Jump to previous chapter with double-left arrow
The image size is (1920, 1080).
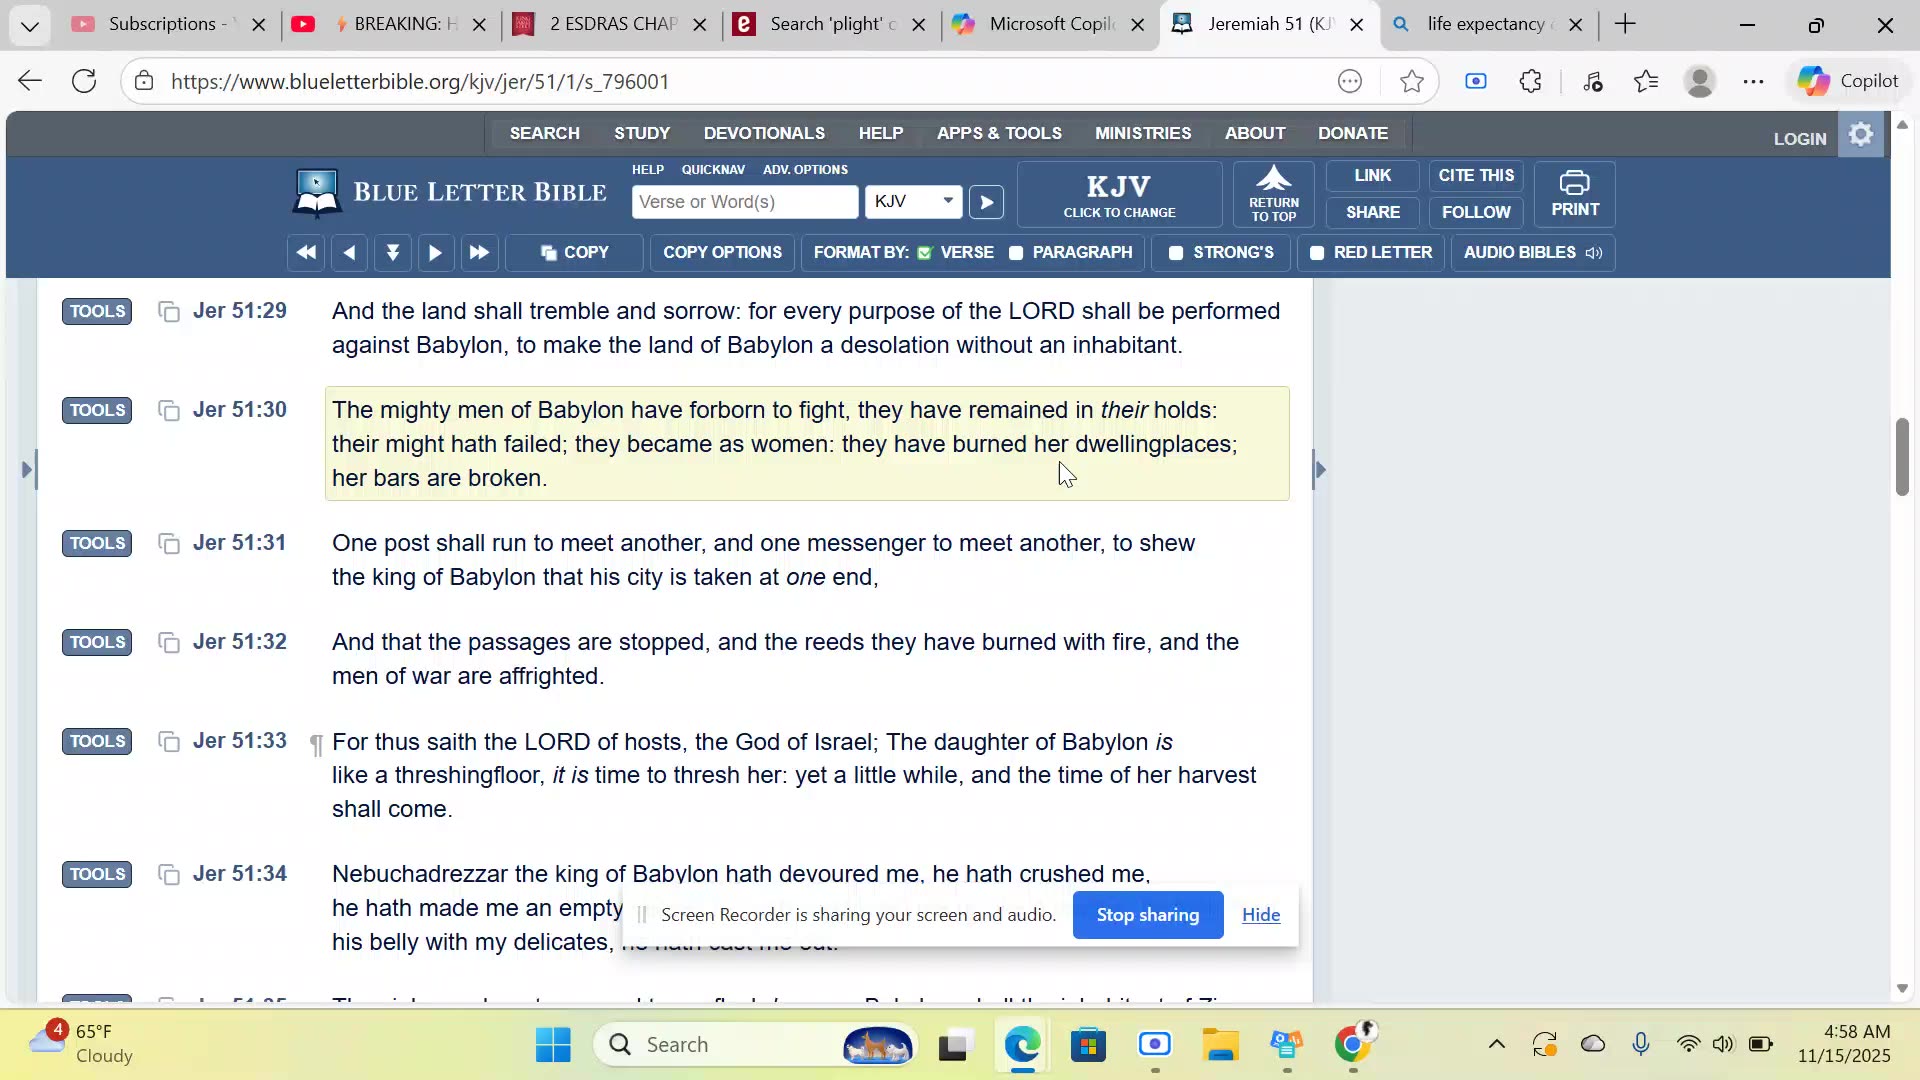click(306, 253)
